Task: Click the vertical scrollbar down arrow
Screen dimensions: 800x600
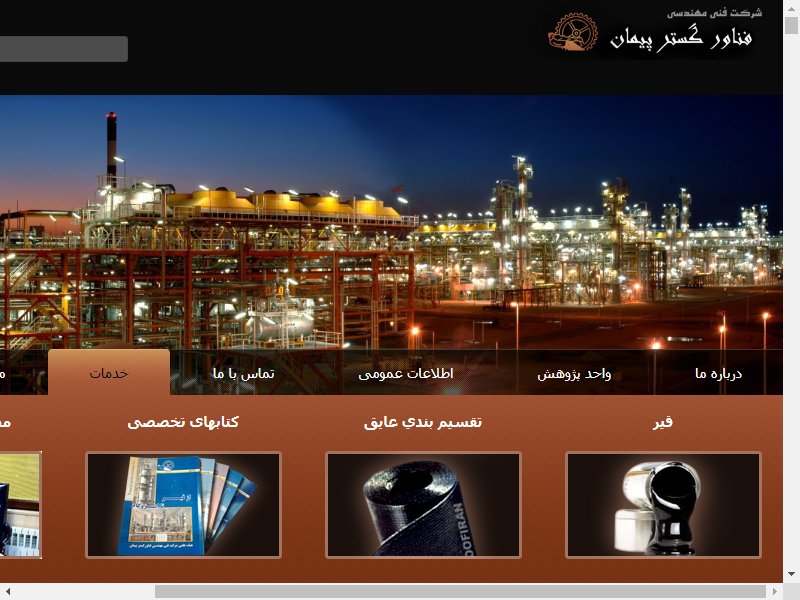Action: [791, 574]
